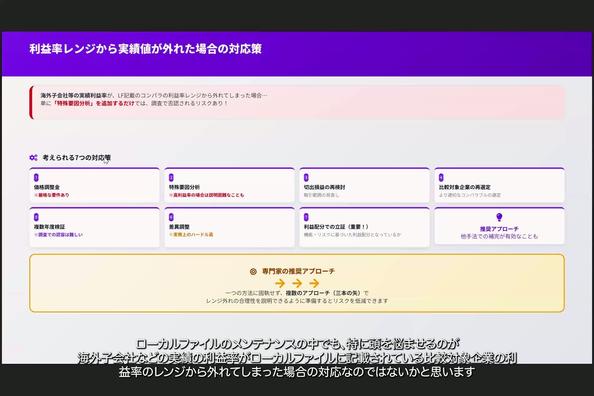Select the 価格調整金 card title
594x396 pixels.
[47, 187]
